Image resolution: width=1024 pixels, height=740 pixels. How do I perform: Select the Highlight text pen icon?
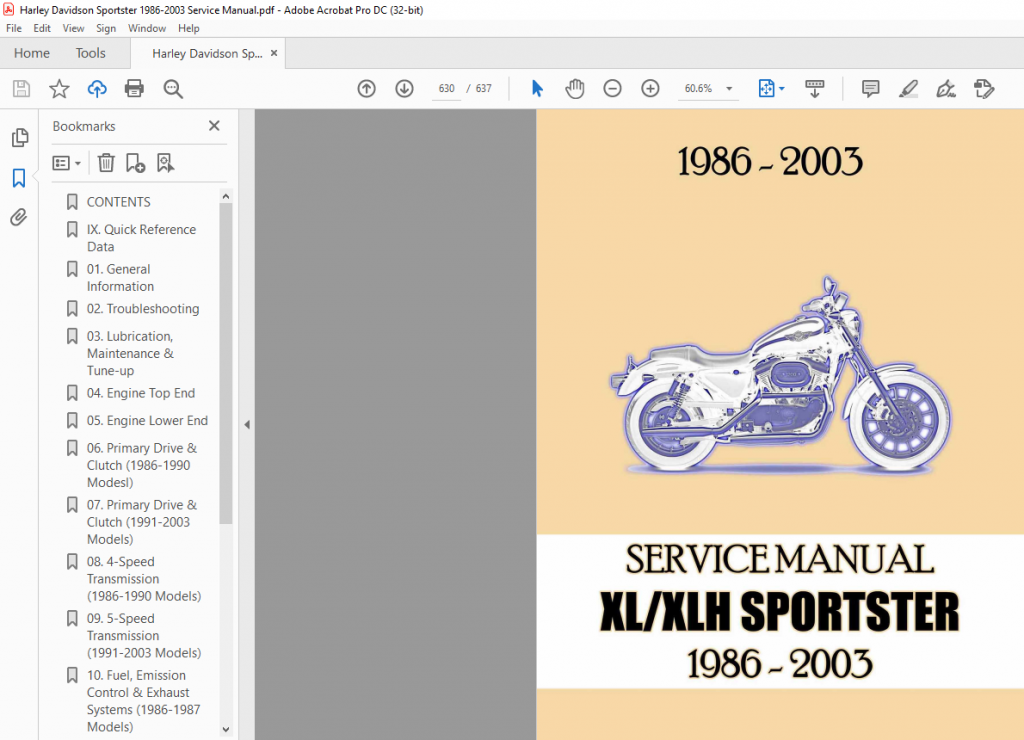(x=908, y=88)
